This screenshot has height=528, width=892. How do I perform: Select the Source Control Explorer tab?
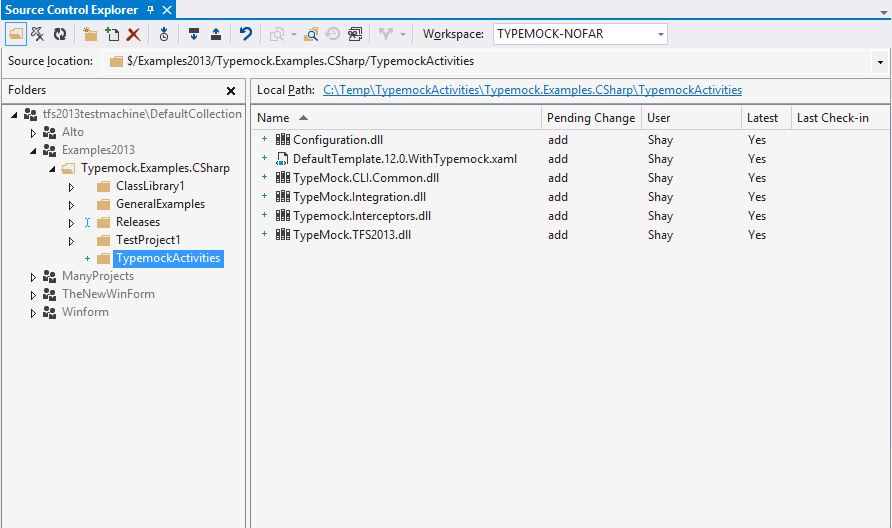pyautogui.click(x=72, y=9)
